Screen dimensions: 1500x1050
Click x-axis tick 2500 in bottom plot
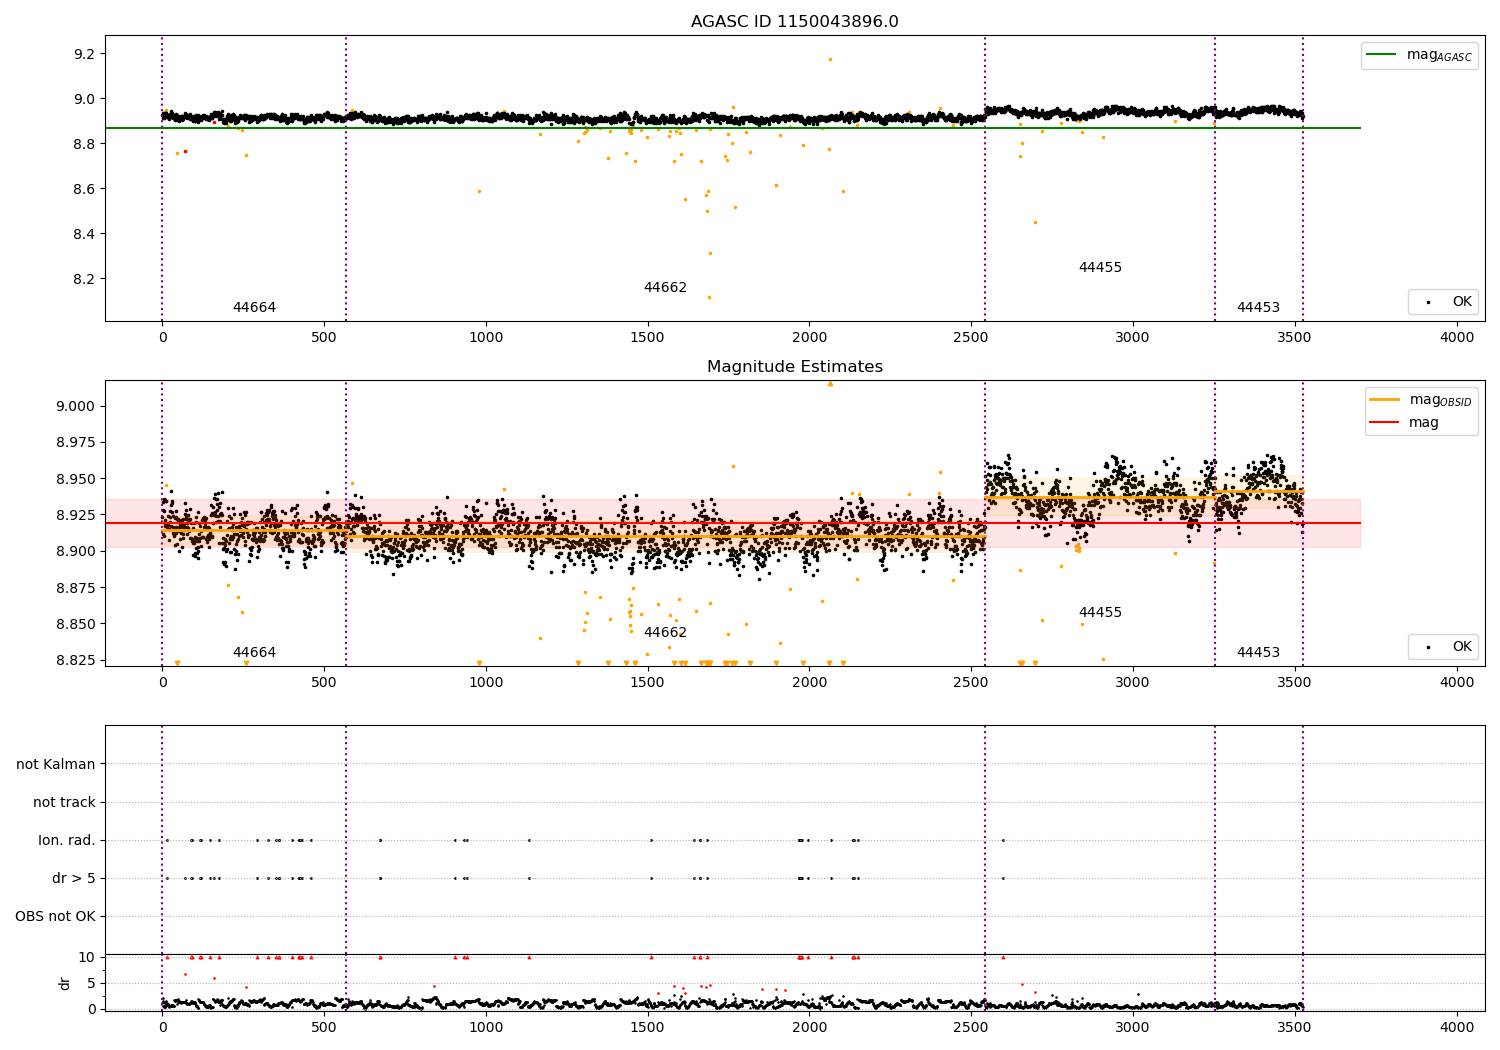[x=971, y=1028]
